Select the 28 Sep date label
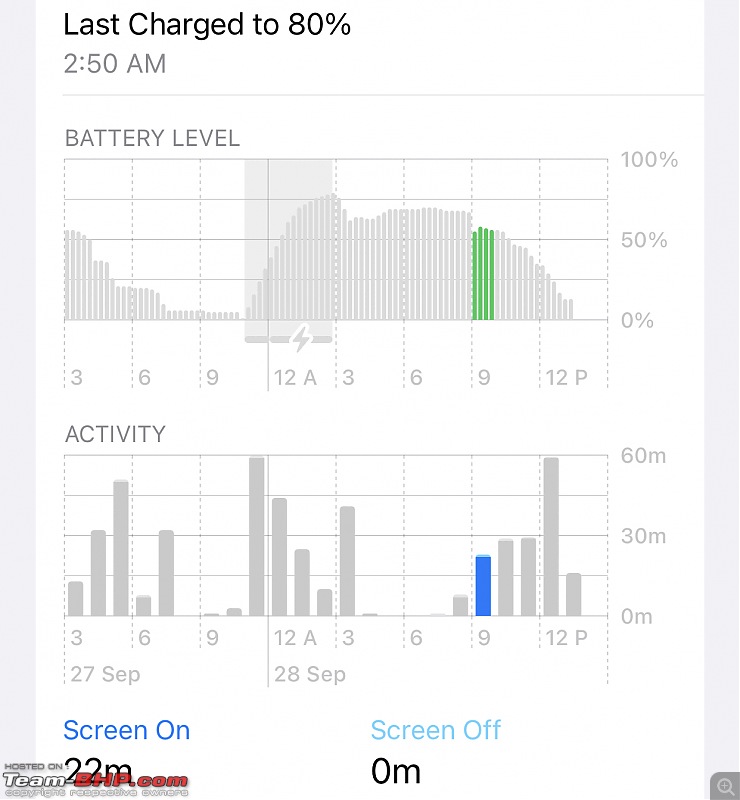 tap(310, 674)
